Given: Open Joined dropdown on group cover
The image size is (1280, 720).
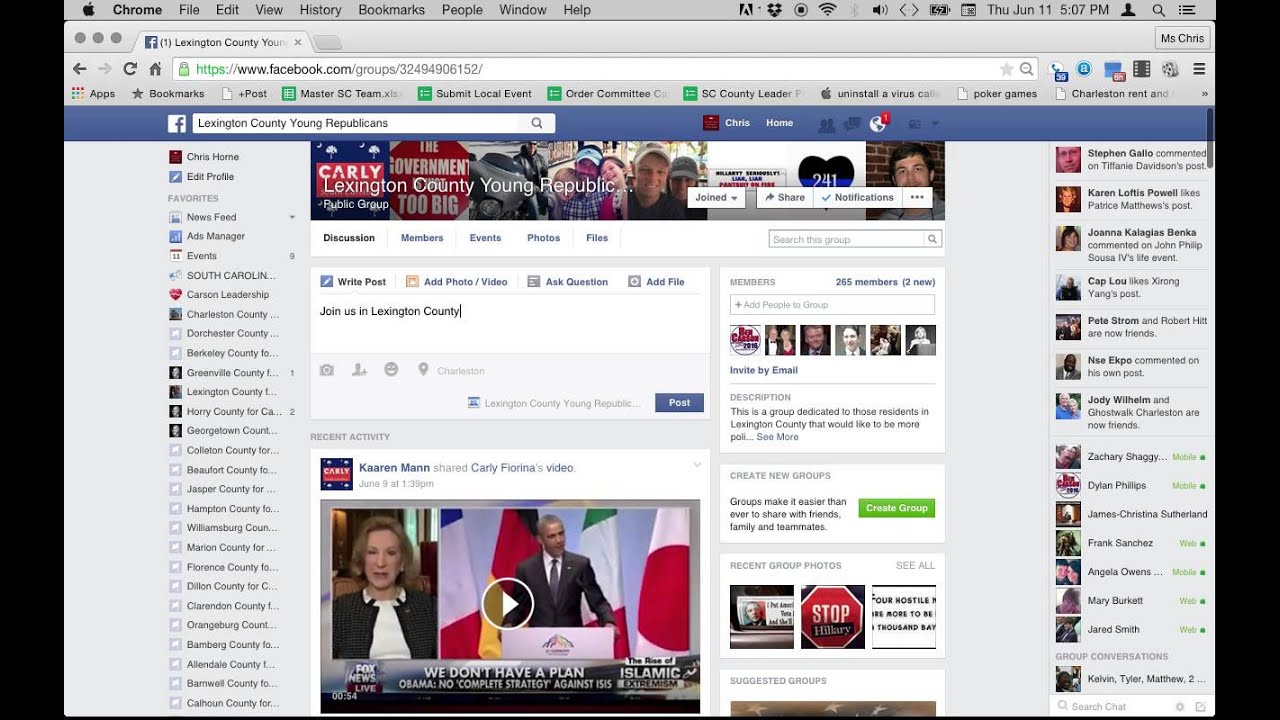Looking at the screenshot, I should [717, 198].
